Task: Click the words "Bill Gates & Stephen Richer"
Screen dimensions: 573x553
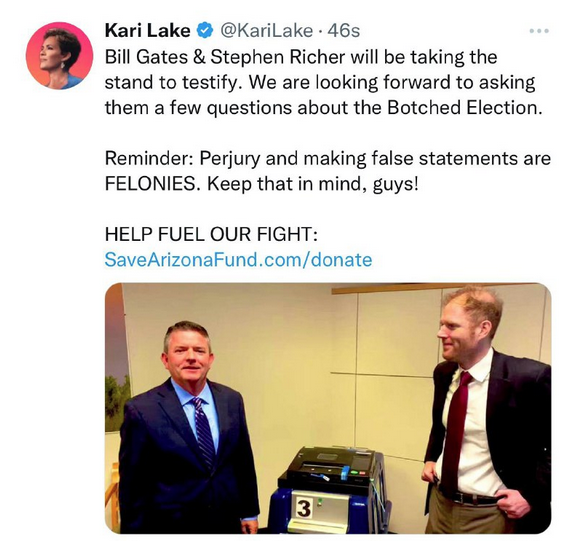Action: tap(225, 57)
